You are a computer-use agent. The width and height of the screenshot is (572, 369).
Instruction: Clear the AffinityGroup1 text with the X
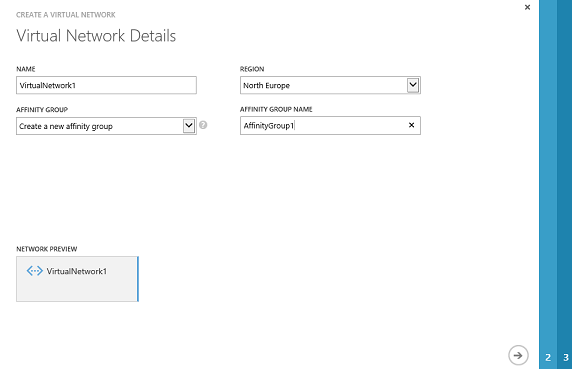411,125
